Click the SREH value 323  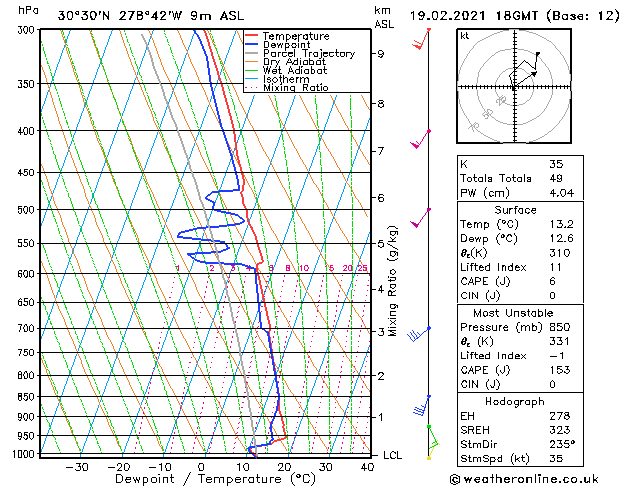click(x=560, y=430)
